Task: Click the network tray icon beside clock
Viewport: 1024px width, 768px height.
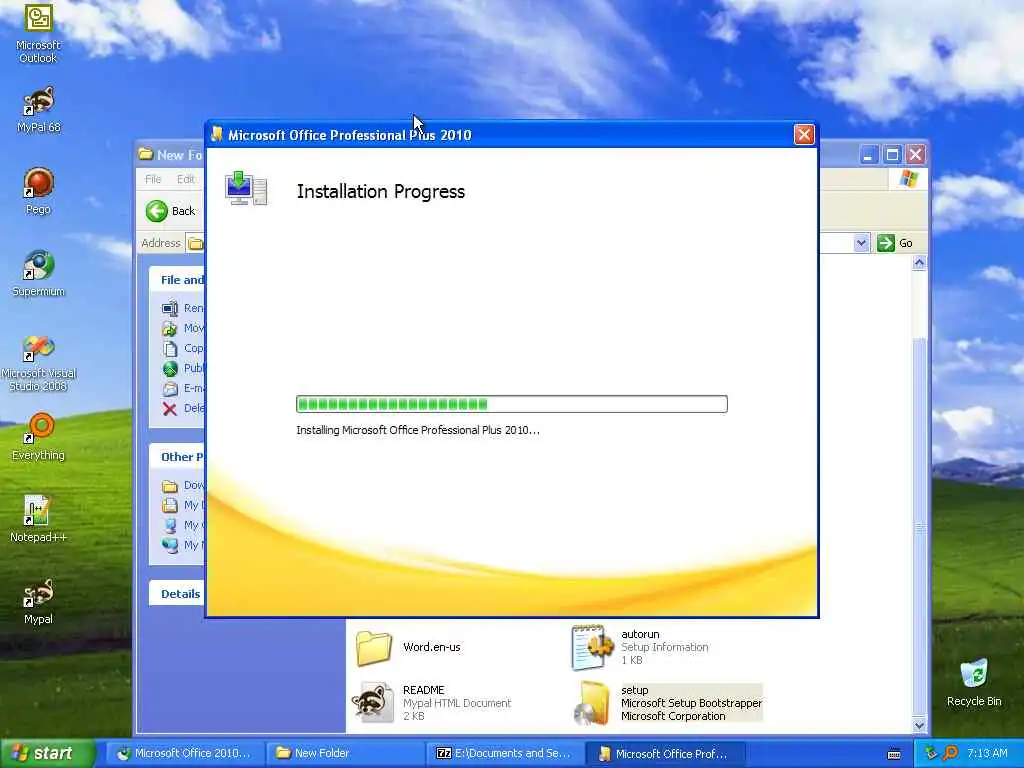Action: 931,754
